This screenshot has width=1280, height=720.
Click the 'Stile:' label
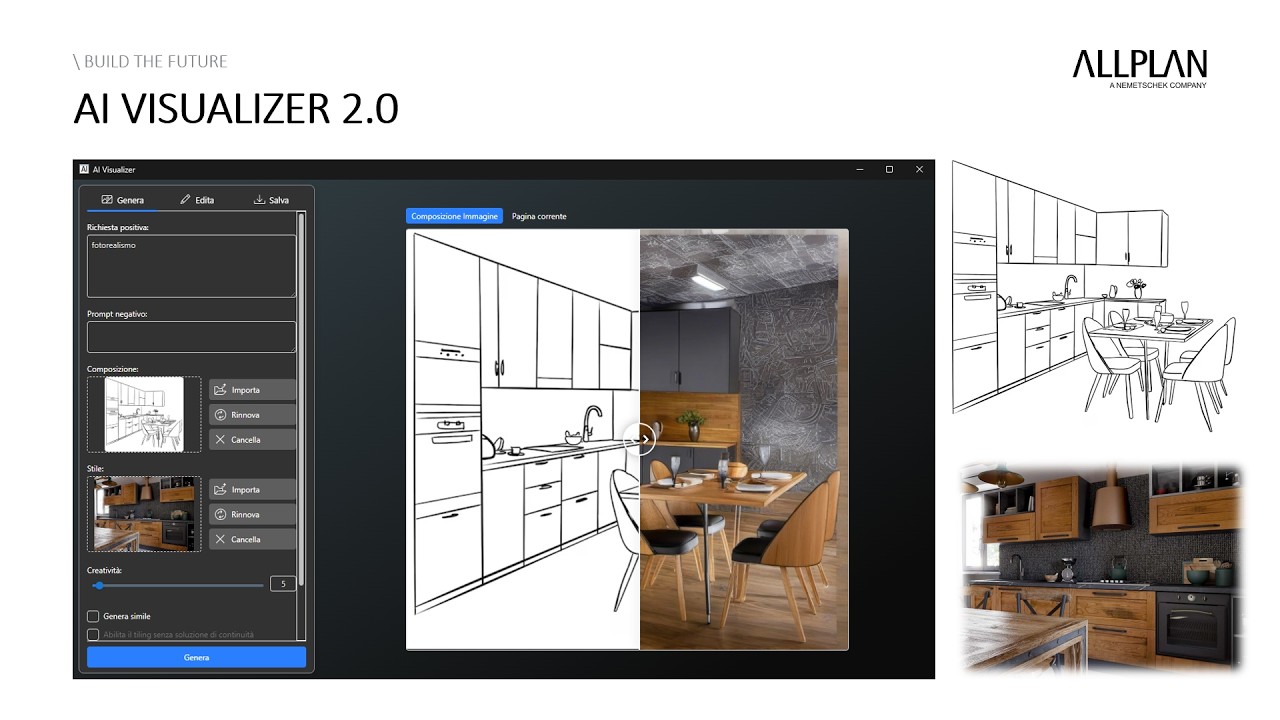pyautogui.click(x=96, y=468)
